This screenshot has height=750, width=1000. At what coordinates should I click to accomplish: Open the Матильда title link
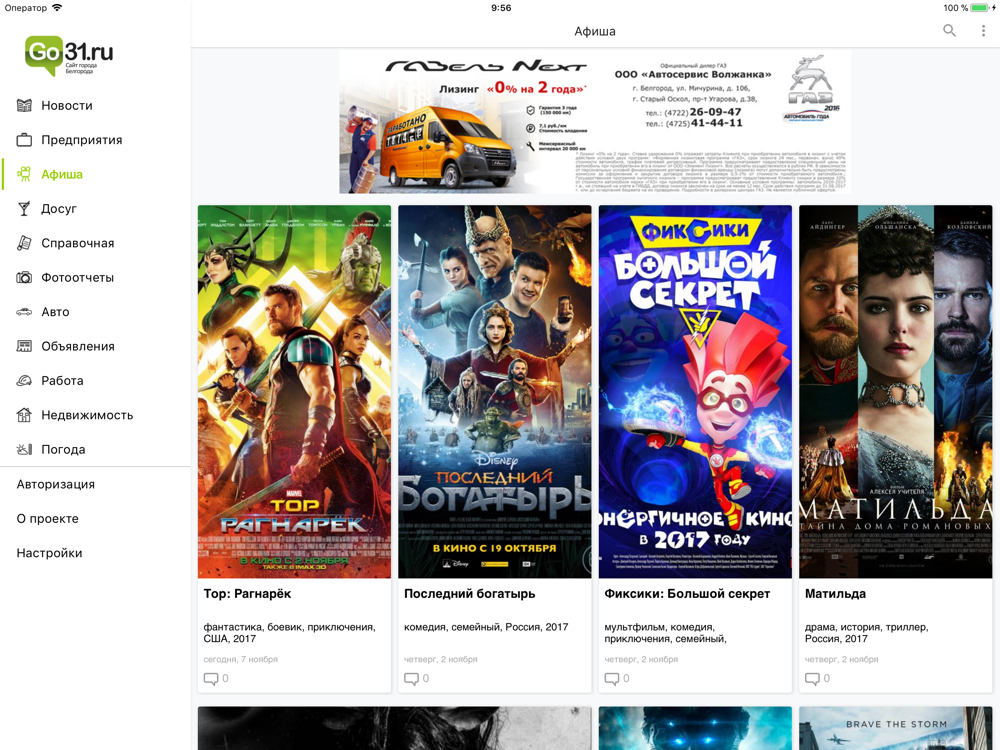tap(835, 594)
